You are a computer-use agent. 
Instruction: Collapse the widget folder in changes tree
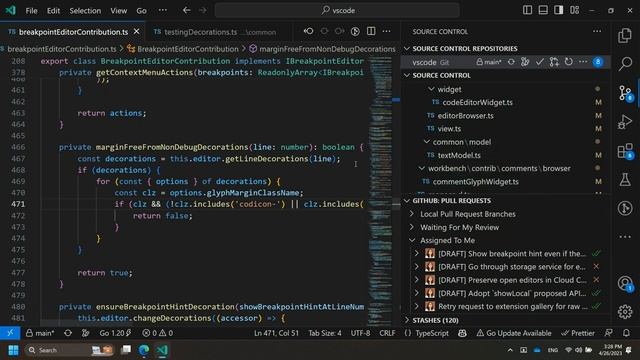pos(449,89)
